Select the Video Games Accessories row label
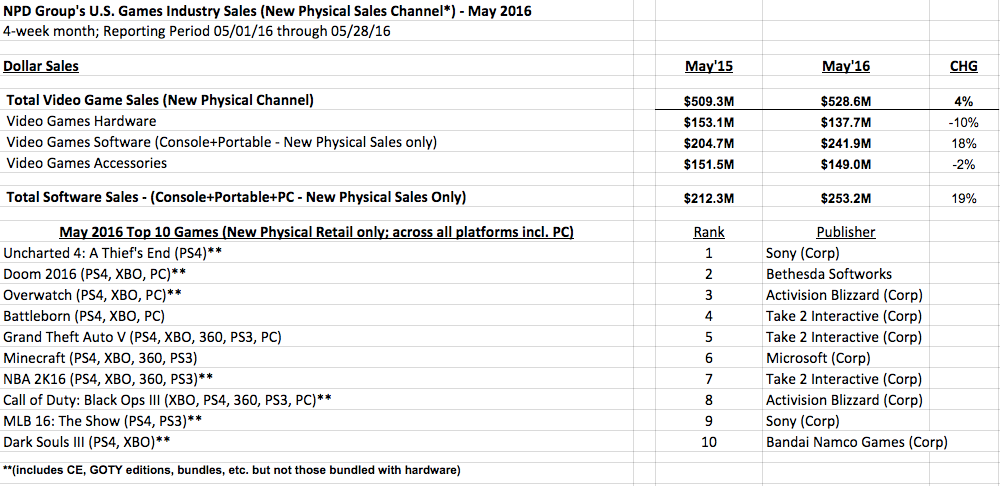This screenshot has width=1000, height=486. click(x=87, y=163)
